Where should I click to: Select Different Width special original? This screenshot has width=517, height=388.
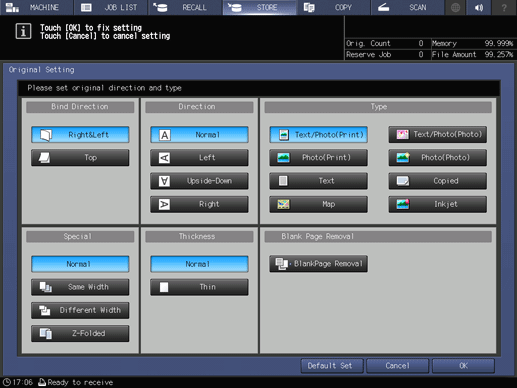pos(80,310)
